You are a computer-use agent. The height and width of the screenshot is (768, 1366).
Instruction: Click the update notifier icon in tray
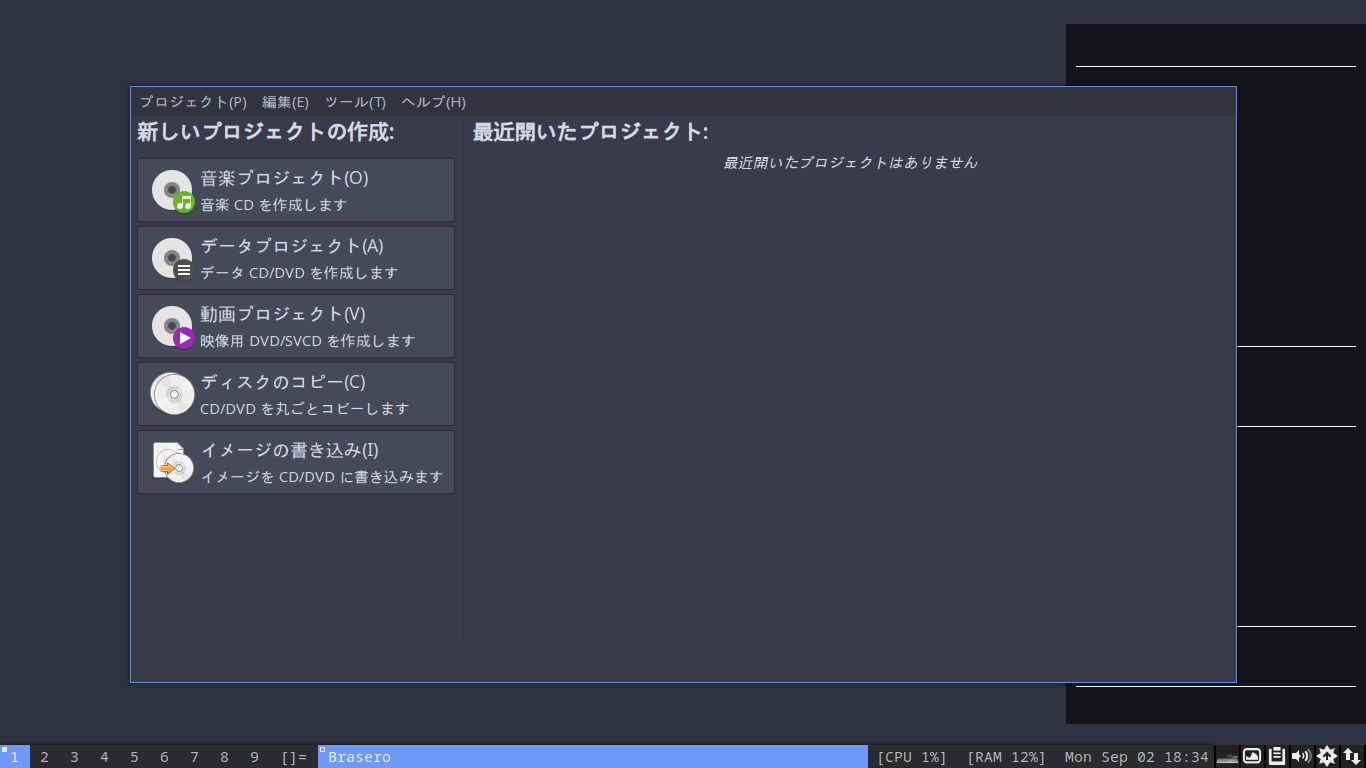click(x=1326, y=756)
